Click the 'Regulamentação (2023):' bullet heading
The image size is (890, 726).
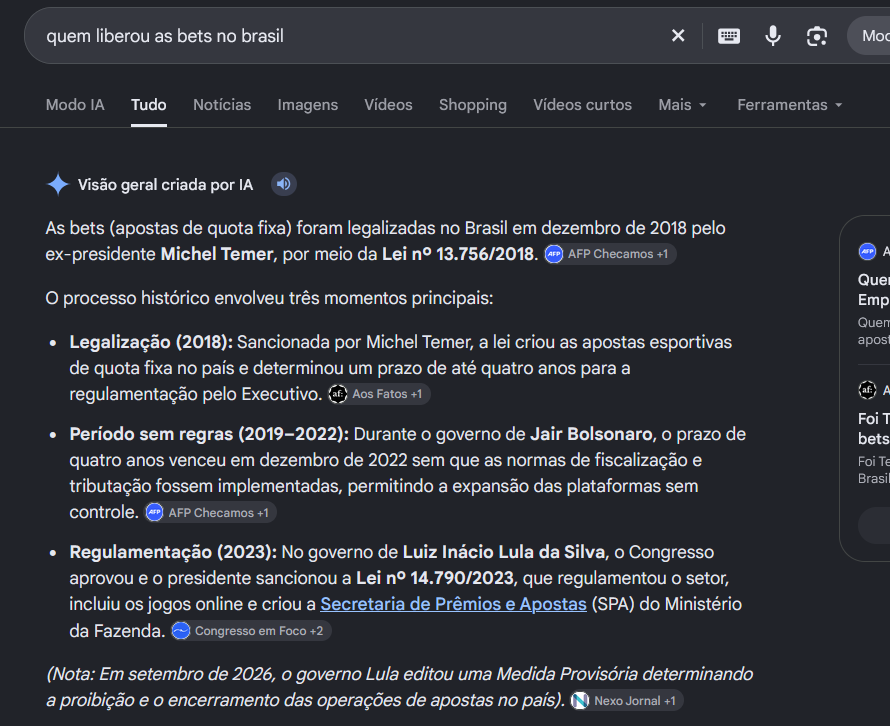173,552
